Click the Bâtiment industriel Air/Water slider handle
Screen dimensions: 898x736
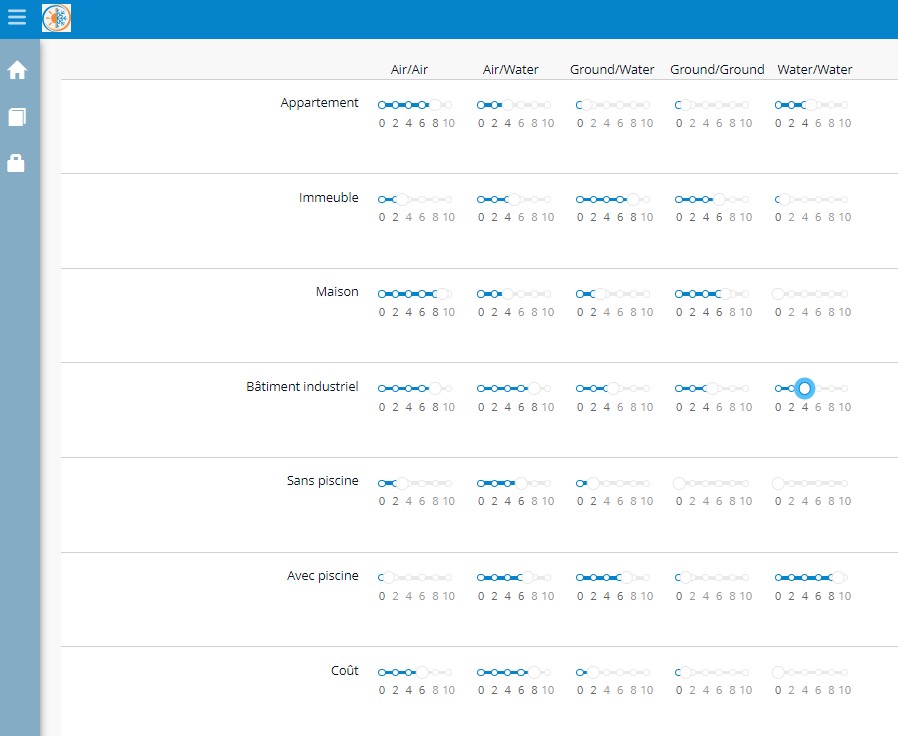(534, 388)
